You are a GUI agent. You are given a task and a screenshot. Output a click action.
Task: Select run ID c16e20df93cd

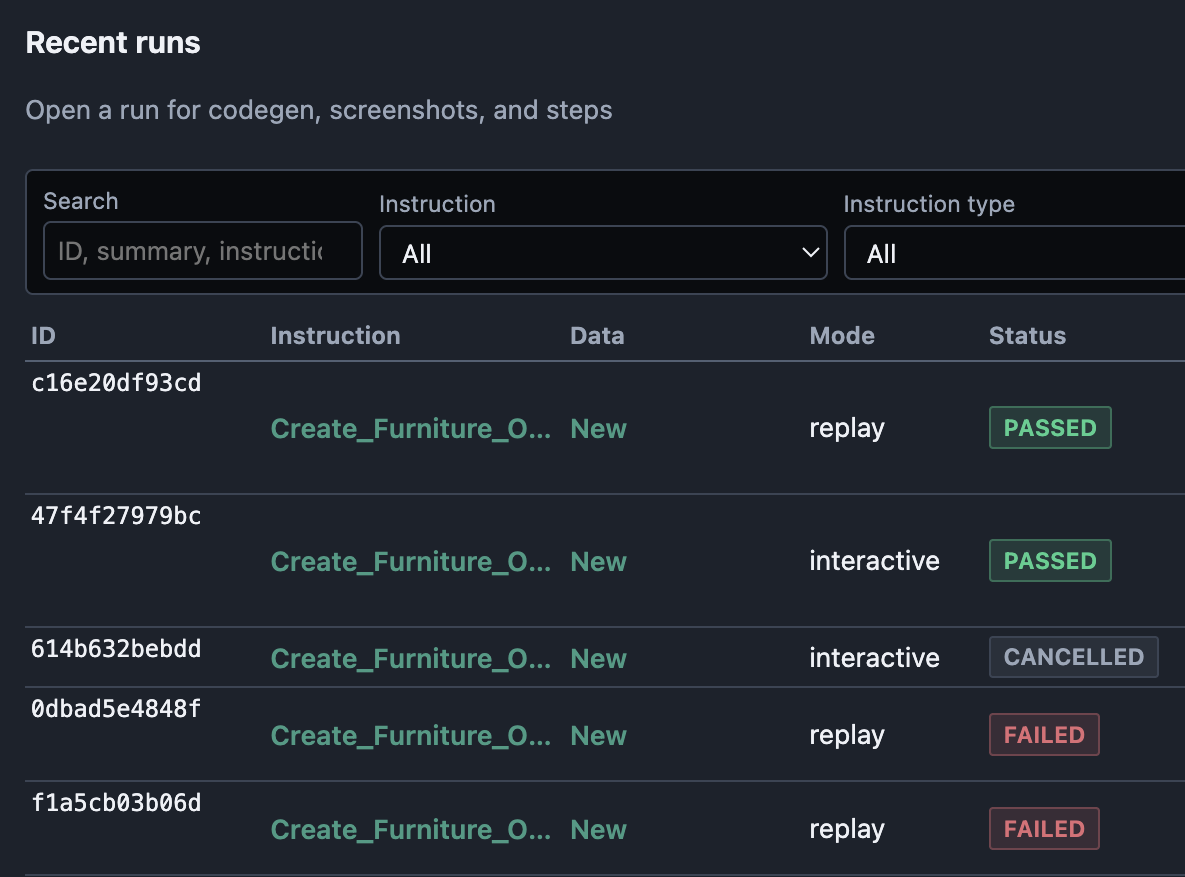pyautogui.click(x=116, y=383)
